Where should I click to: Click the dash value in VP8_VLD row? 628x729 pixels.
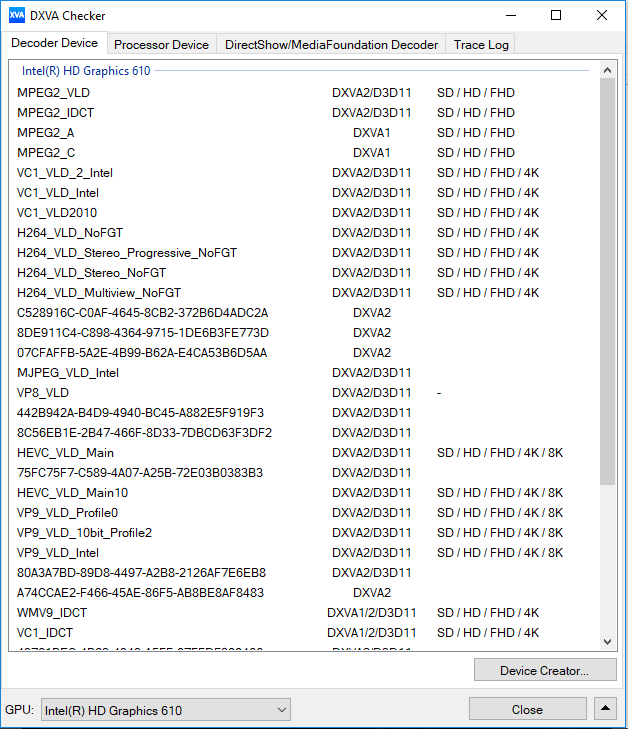439,393
